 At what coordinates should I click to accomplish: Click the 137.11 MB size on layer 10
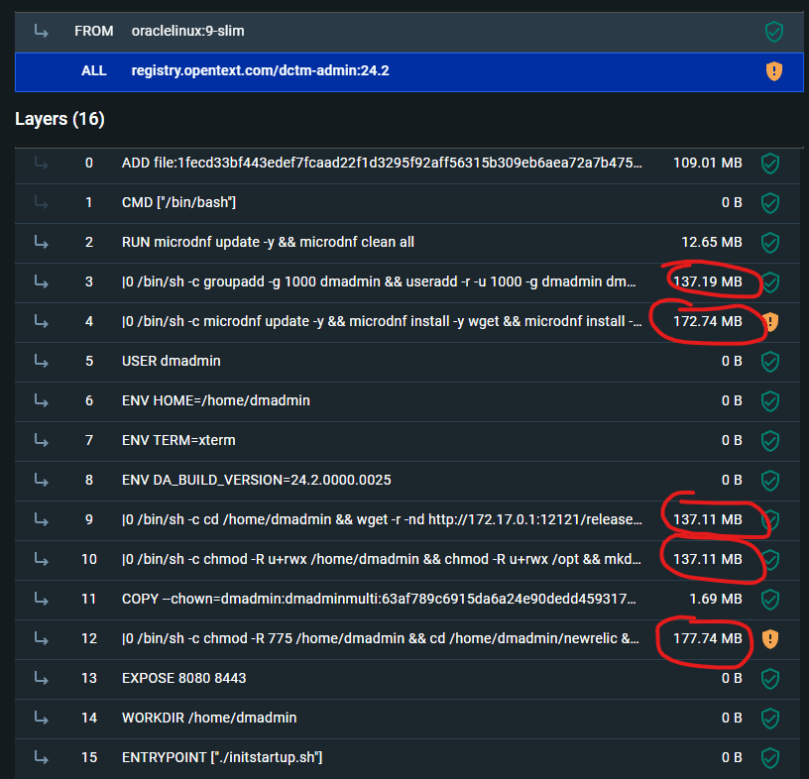click(707, 559)
